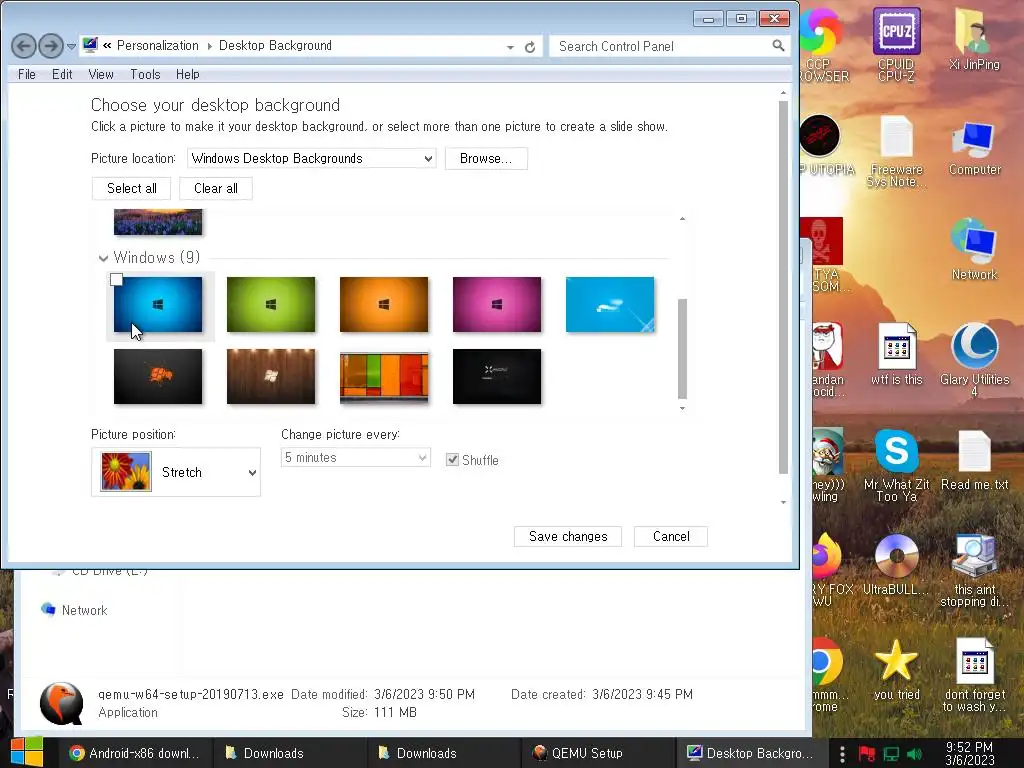Select the magenta Windows logo wallpaper
1024x768 pixels.
pos(497,304)
